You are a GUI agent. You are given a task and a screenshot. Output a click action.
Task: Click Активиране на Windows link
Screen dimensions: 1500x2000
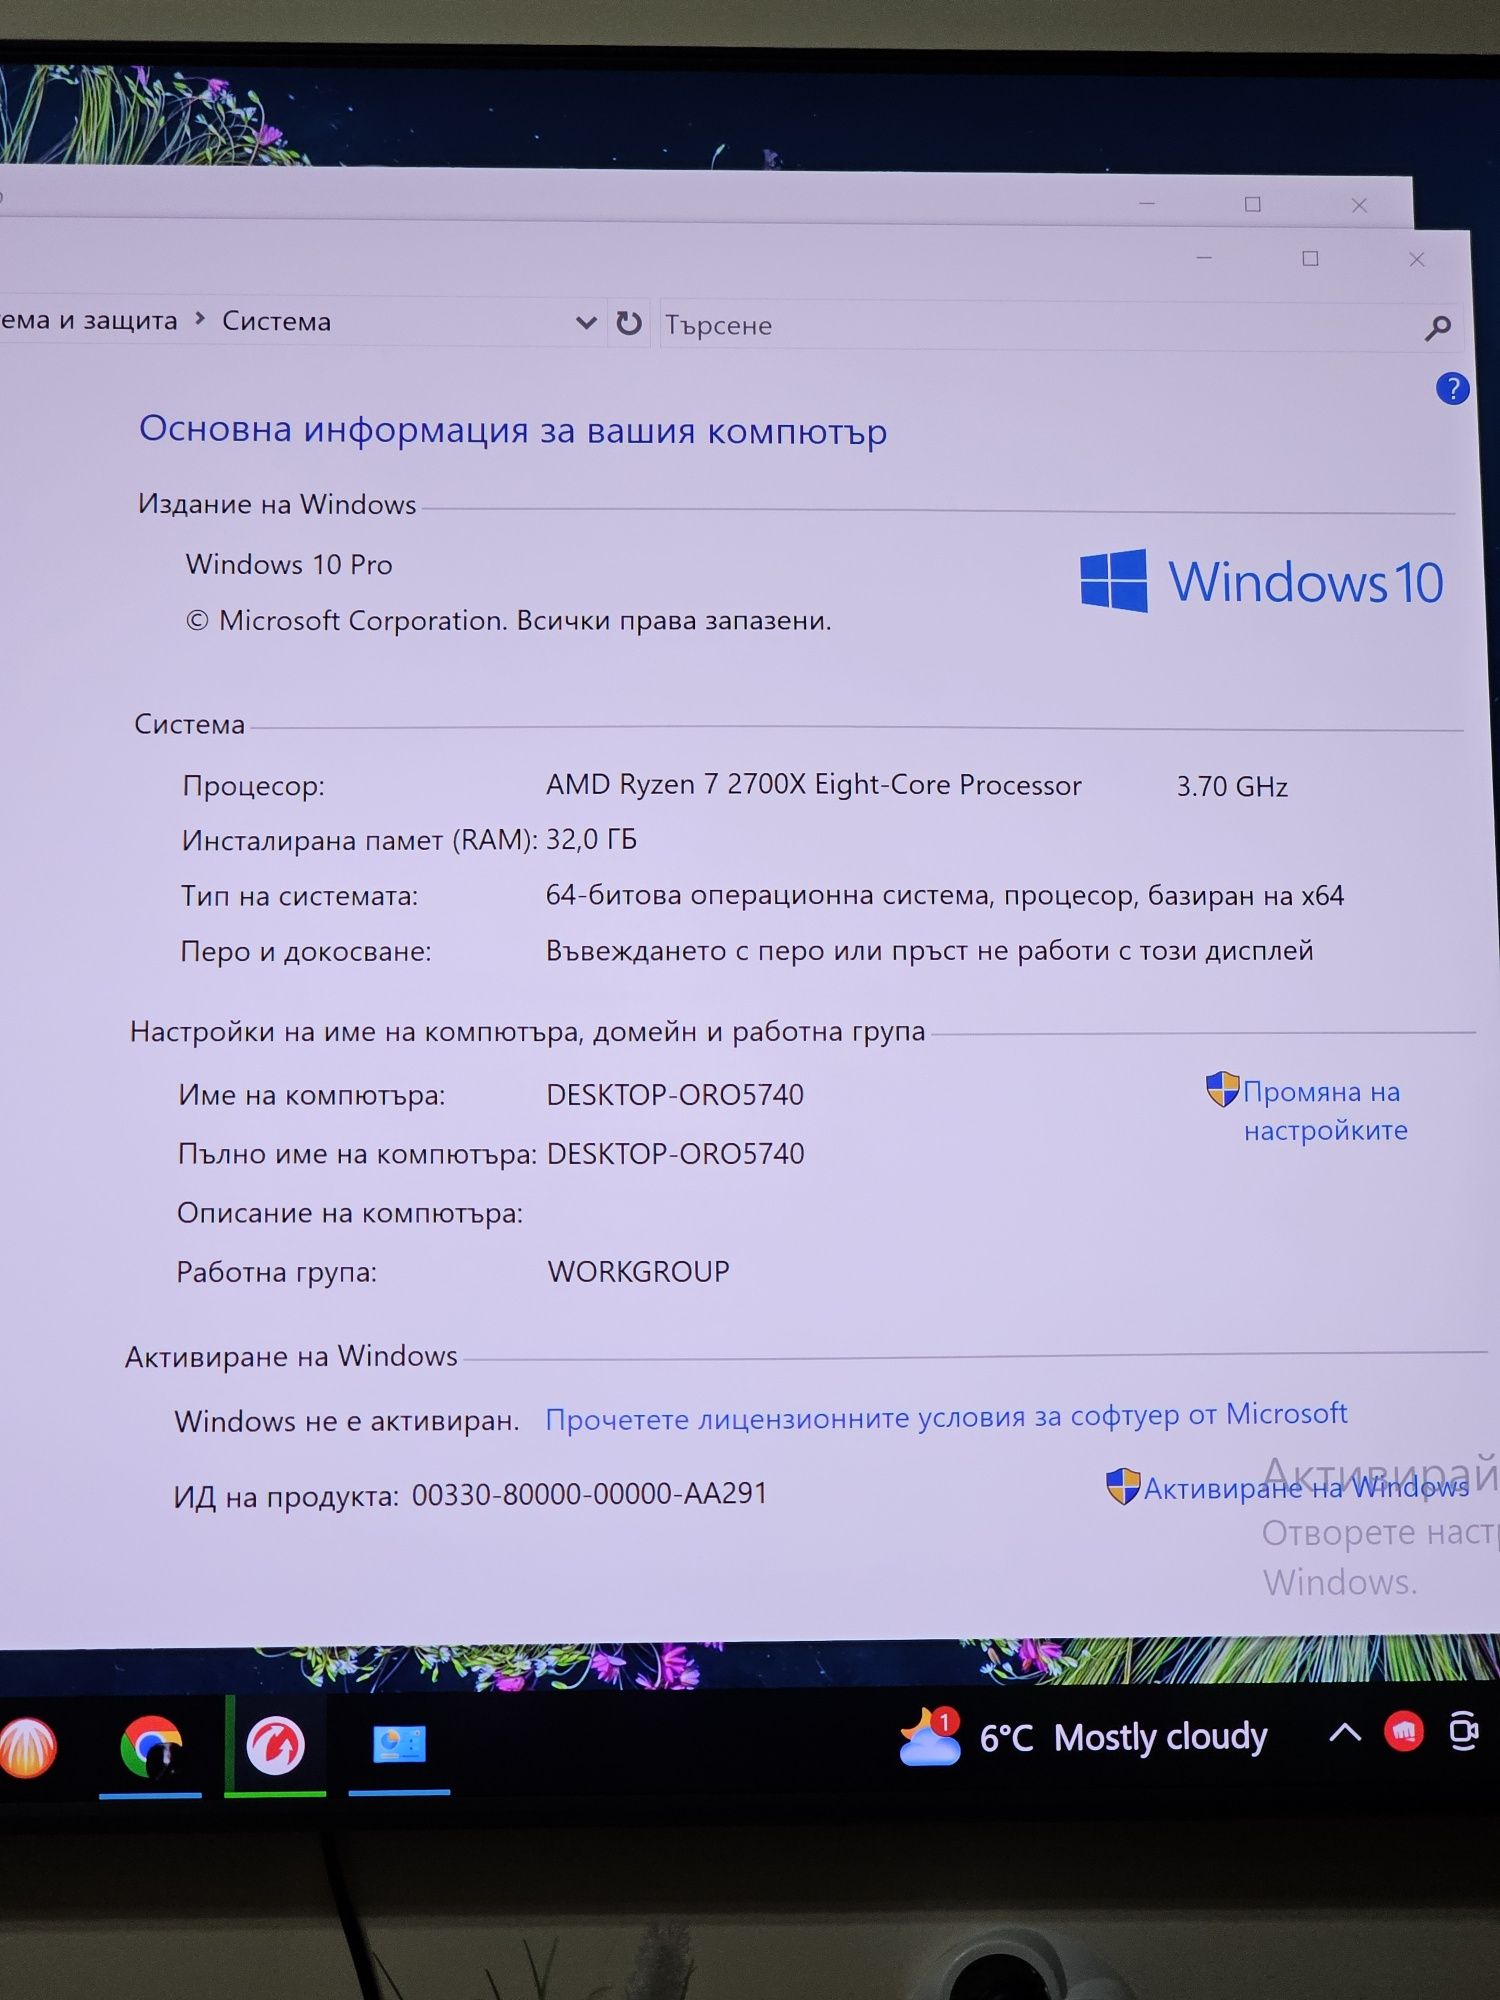tap(1306, 1488)
